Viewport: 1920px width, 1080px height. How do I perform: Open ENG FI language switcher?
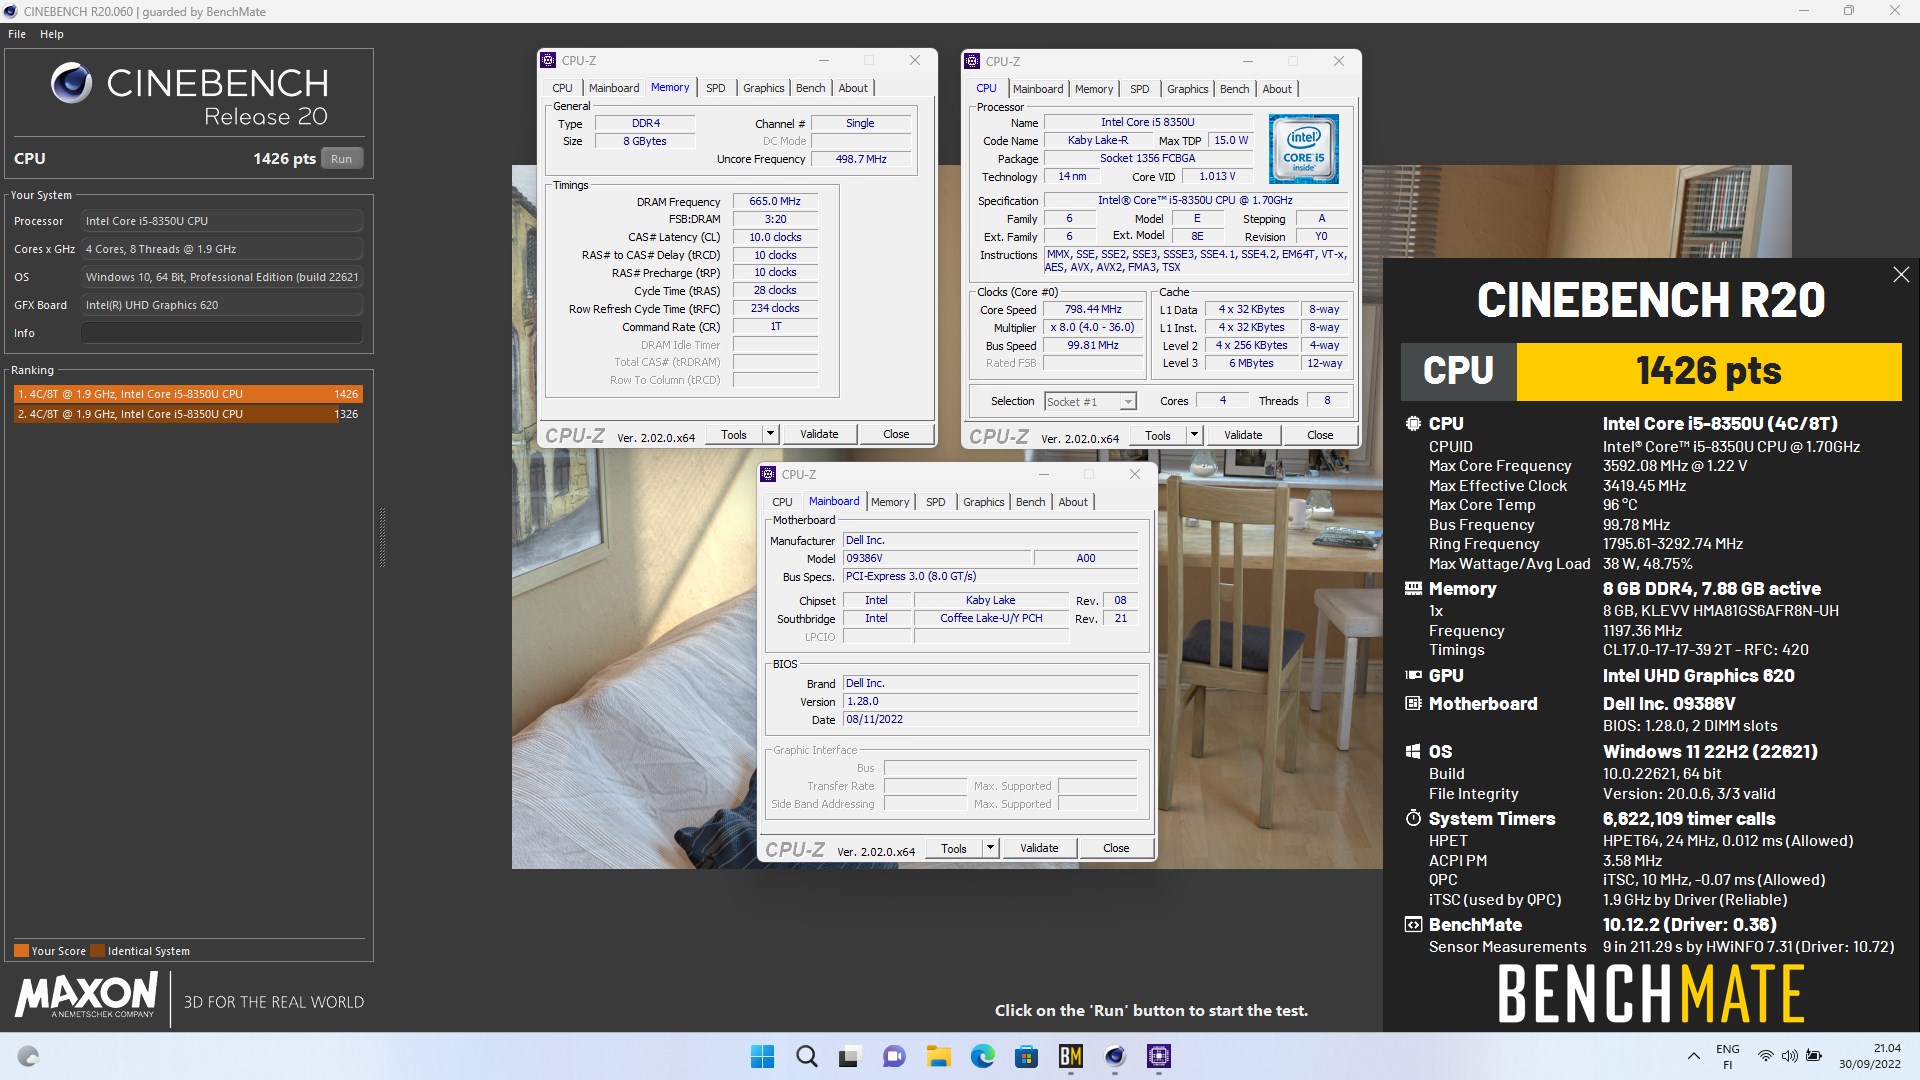click(x=1727, y=1056)
